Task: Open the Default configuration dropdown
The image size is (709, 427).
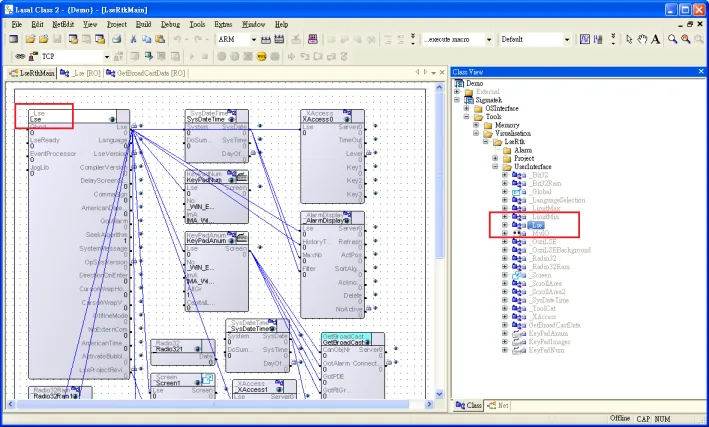Action: pyautogui.click(x=567, y=39)
